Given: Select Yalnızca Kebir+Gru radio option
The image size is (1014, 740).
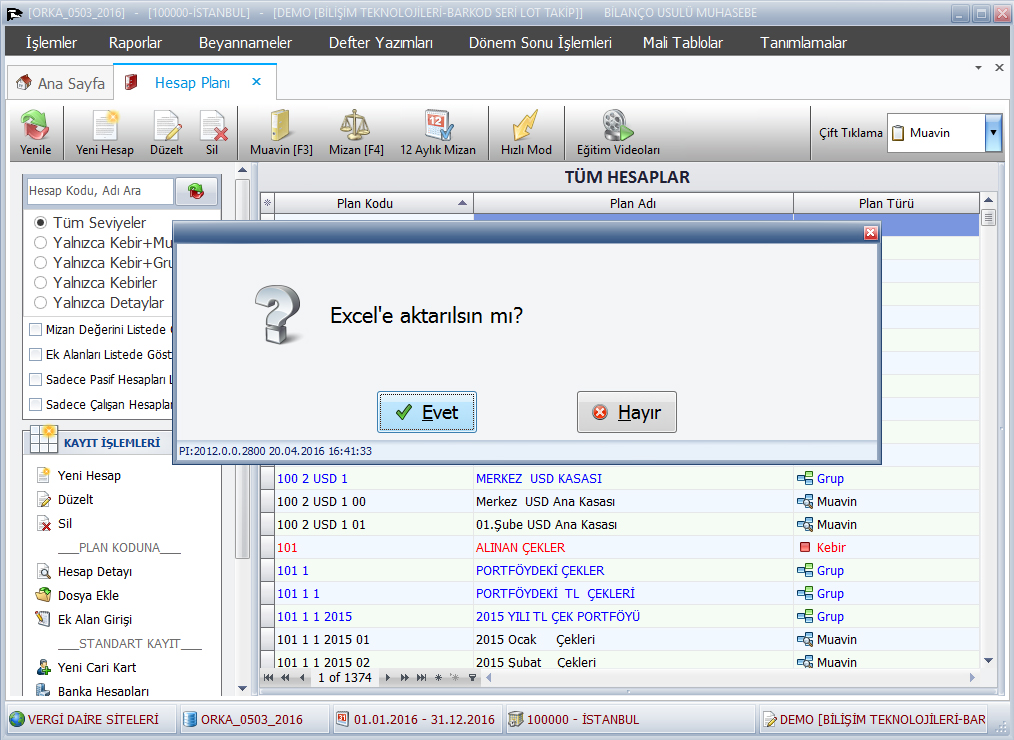Looking at the screenshot, I should point(40,263).
